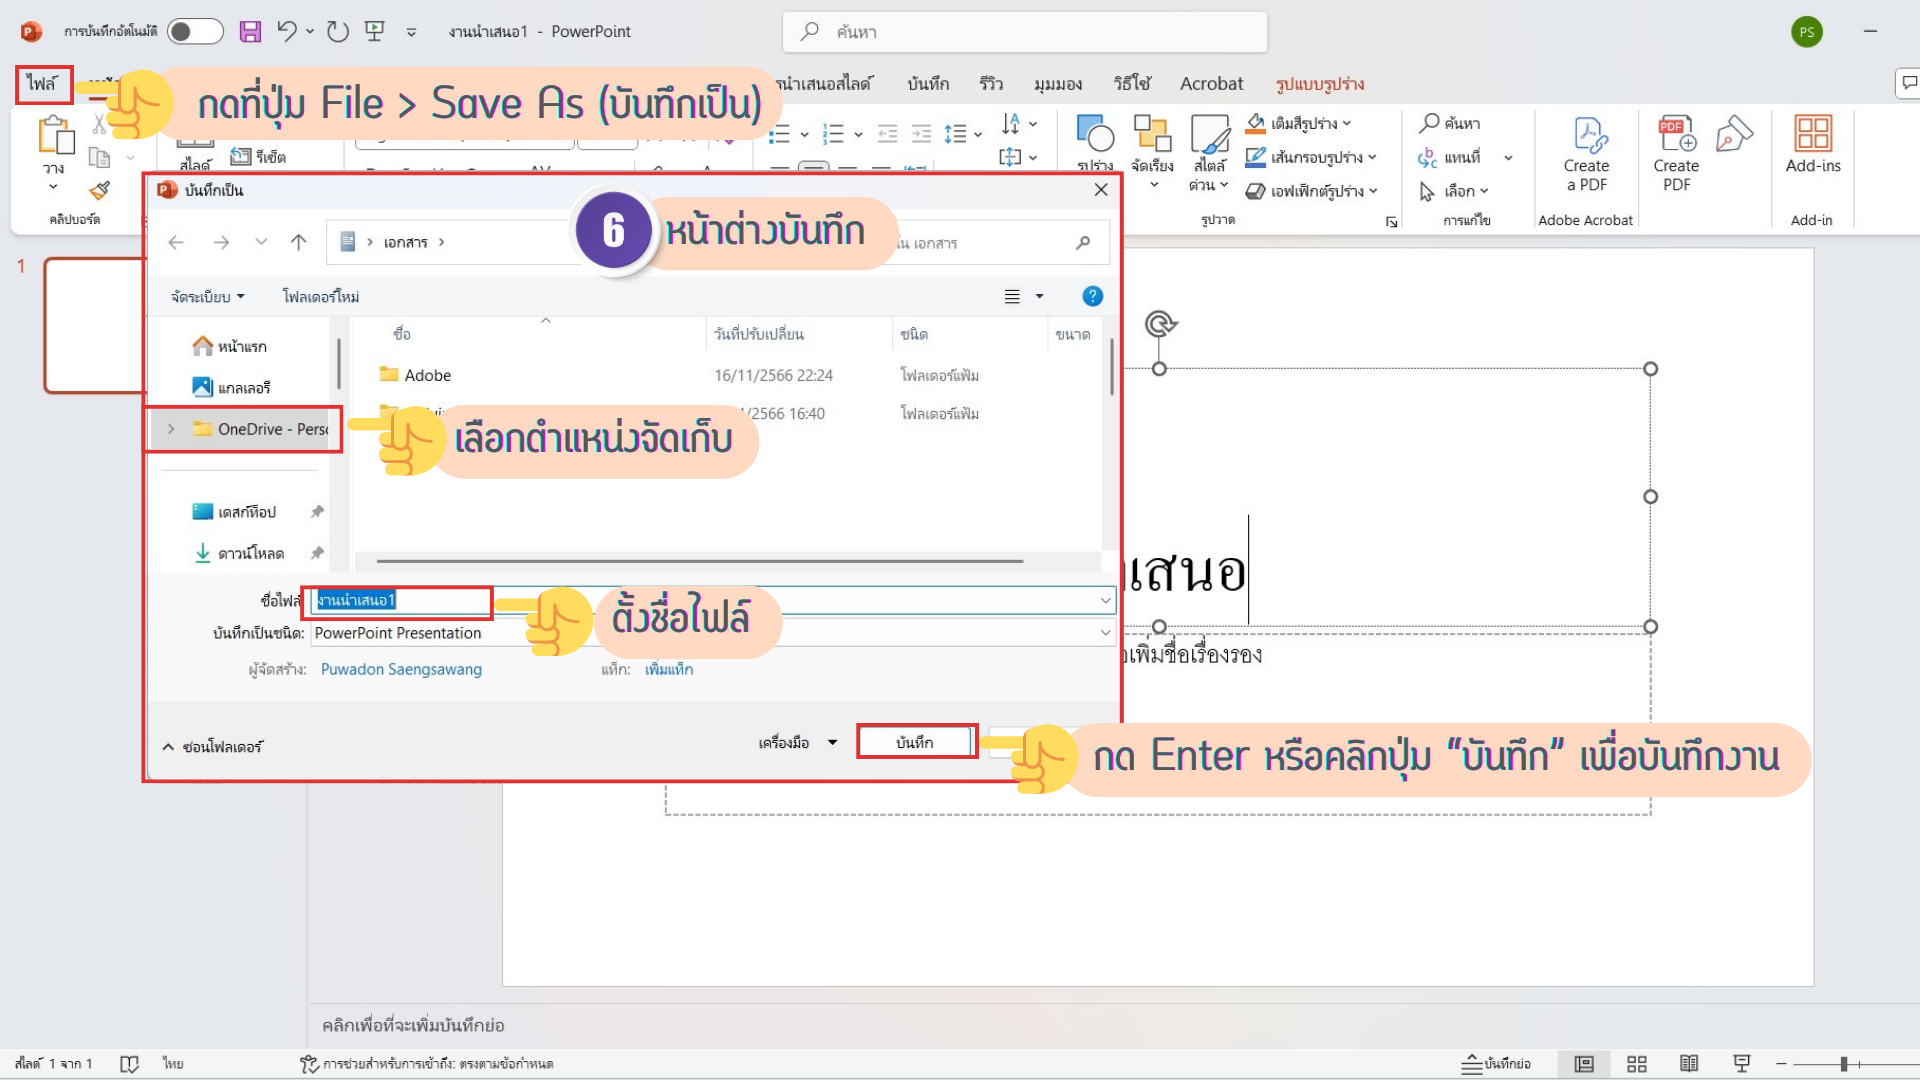Open the ไฟล์ (File) tab

pyautogui.click(x=43, y=84)
